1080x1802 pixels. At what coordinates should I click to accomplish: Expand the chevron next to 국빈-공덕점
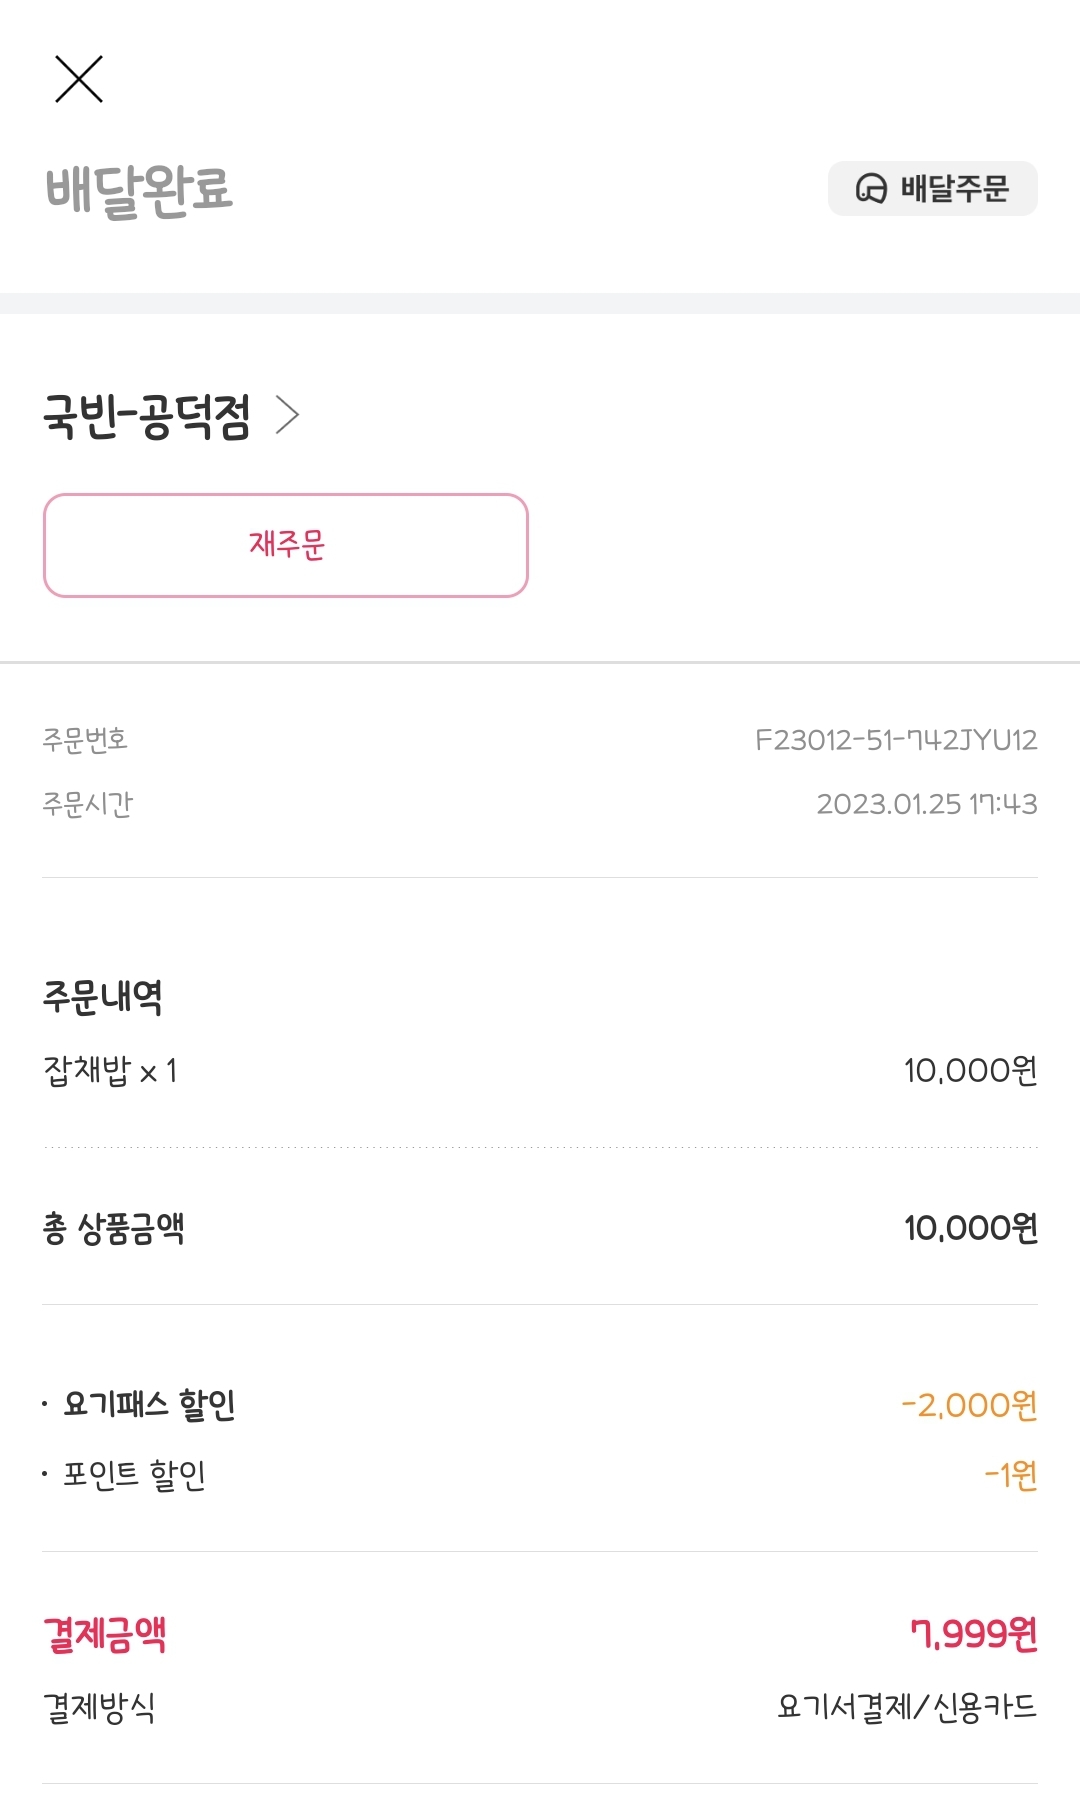[x=288, y=415]
